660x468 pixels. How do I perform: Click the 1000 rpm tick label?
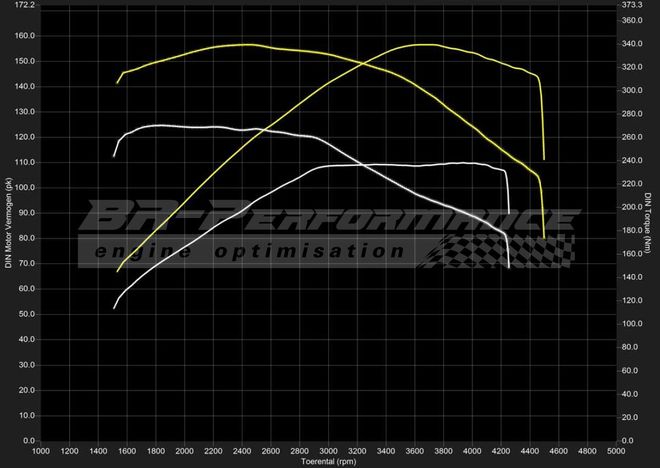[41, 452]
